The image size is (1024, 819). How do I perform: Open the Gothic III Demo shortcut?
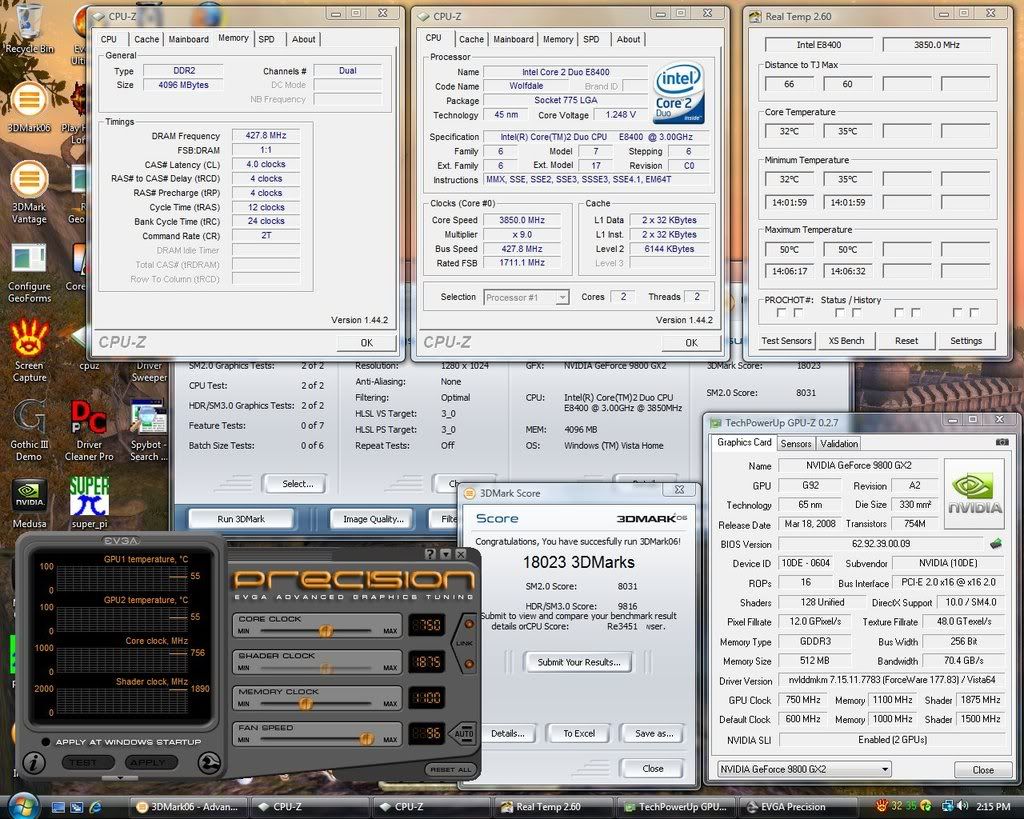(29, 430)
